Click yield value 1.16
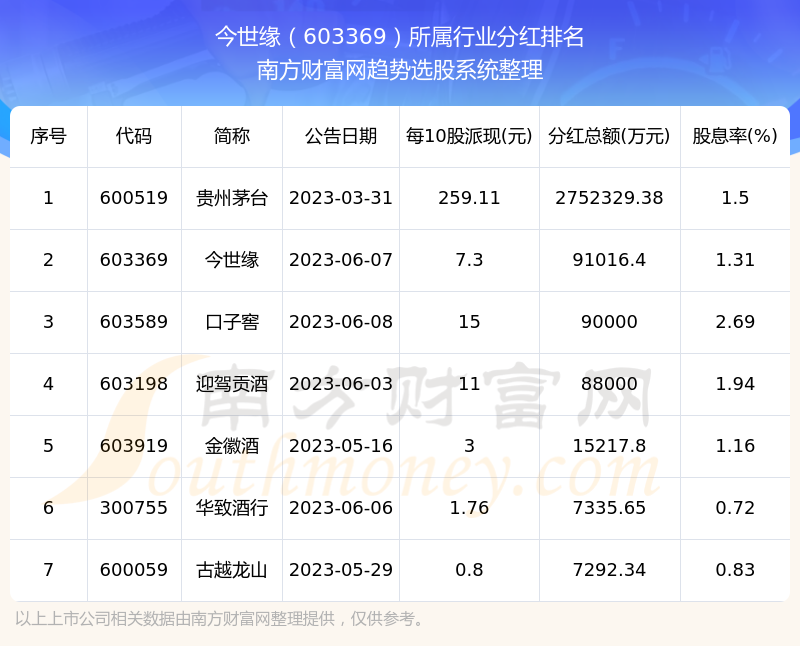Image resolution: width=800 pixels, height=668 pixels. 735,446
